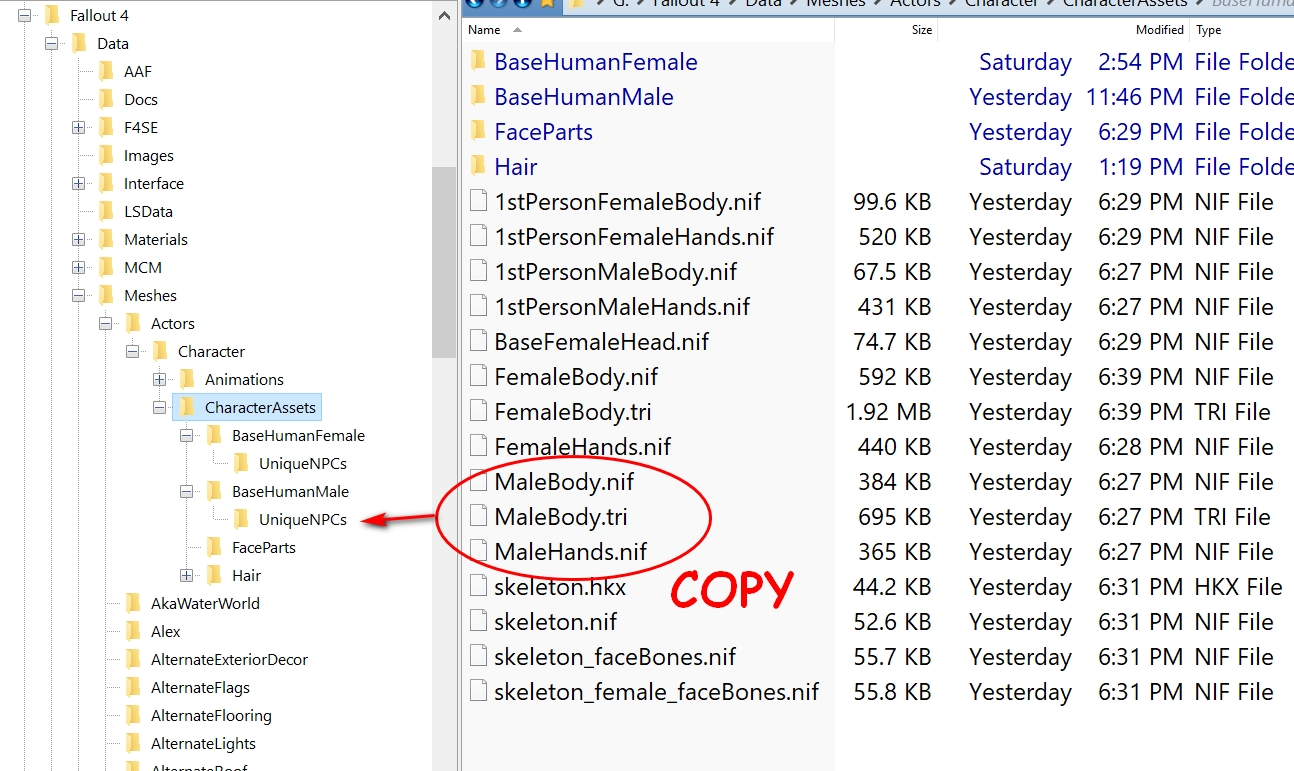
Task: Click the Images folder icon in tree
Action: coord(107,155)
